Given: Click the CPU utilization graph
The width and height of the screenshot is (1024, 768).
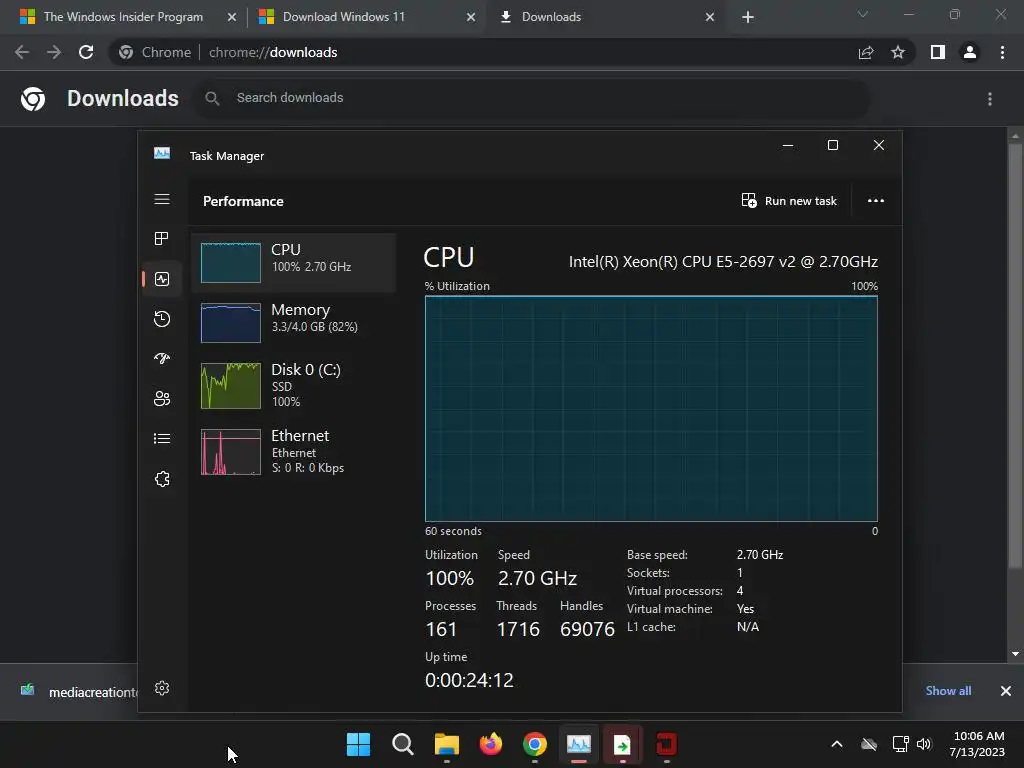Looking at the screenshot, I should pyautogui.click(x=651, y=409).
